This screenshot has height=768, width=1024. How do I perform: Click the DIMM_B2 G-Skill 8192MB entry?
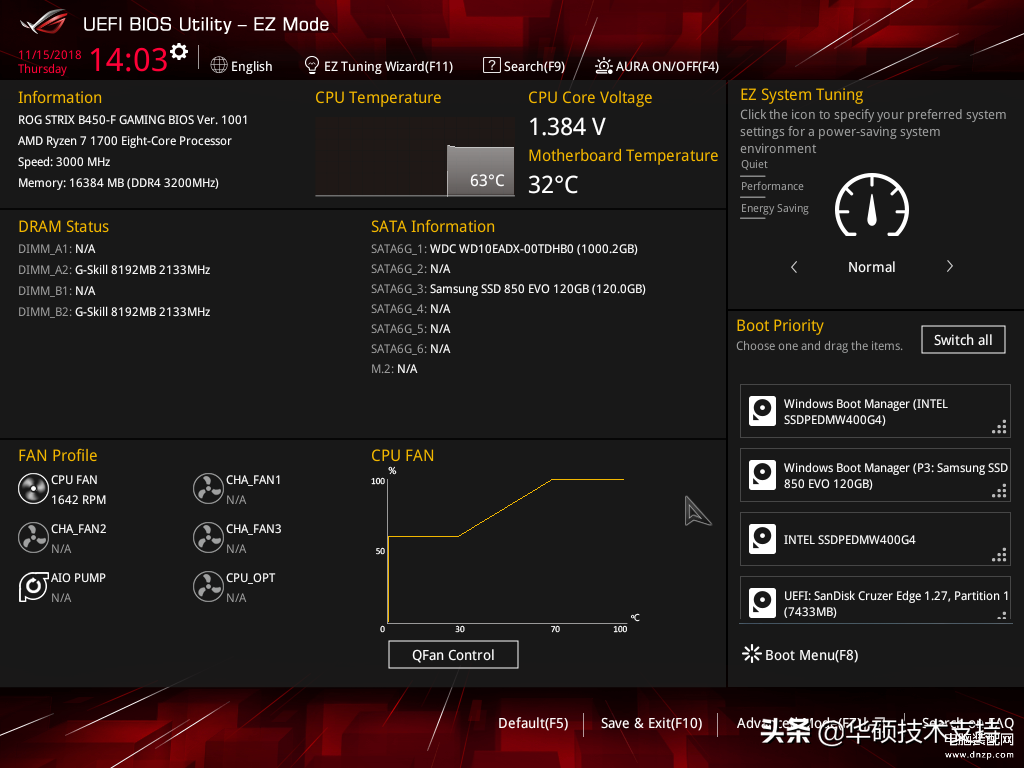[x=114, y=312]
